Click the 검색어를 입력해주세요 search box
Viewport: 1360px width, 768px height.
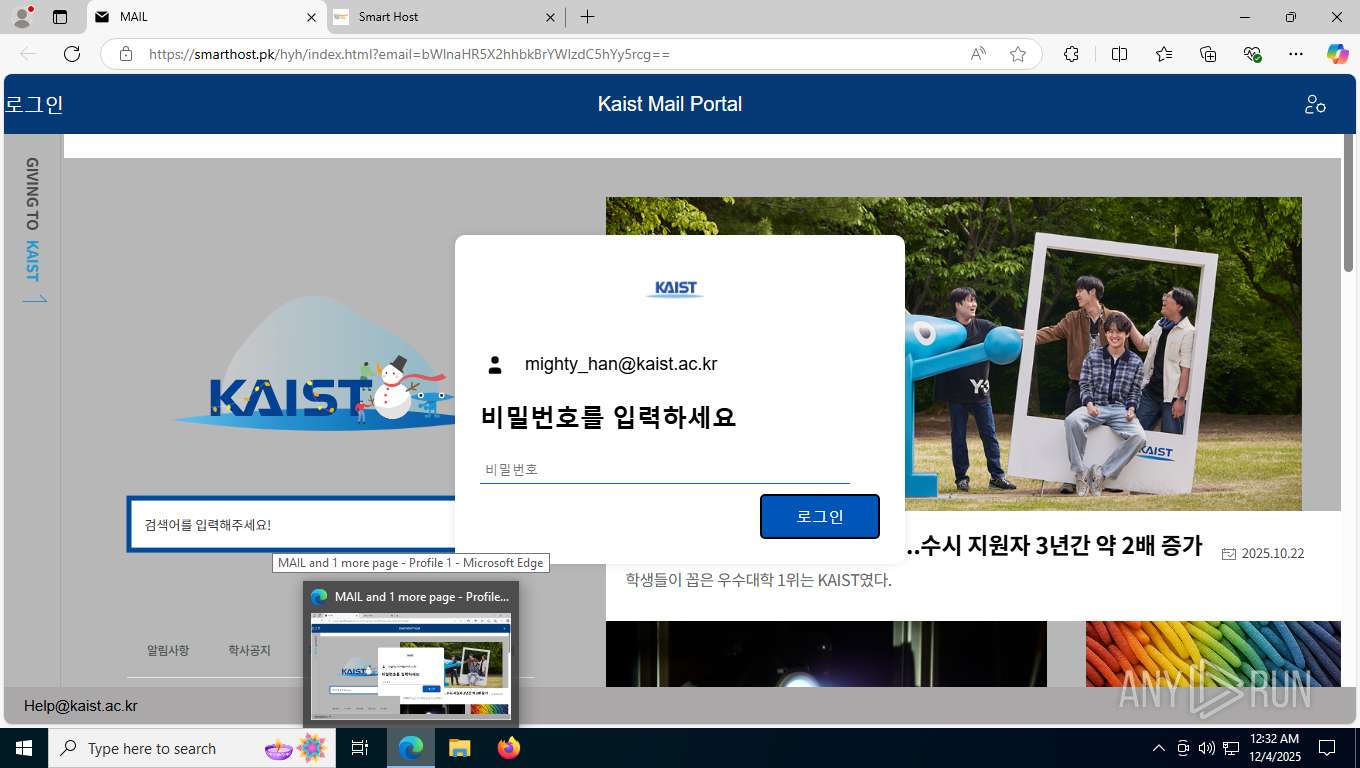pyautogui.click(x=290, y=524)
